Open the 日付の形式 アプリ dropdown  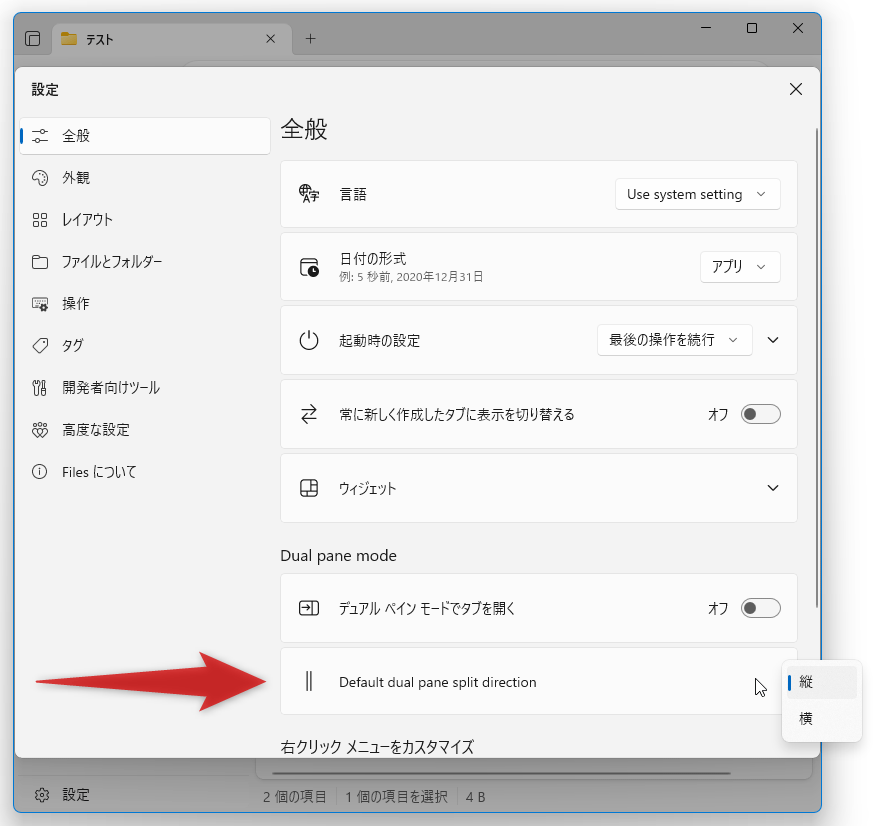(x=740, y=267)
